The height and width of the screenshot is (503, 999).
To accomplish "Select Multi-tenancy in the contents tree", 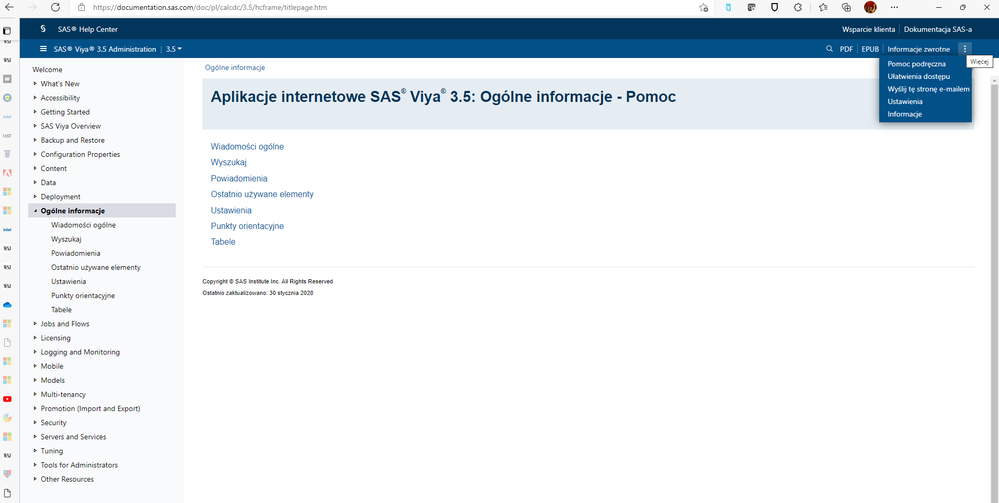I will [x=63, y=395].
